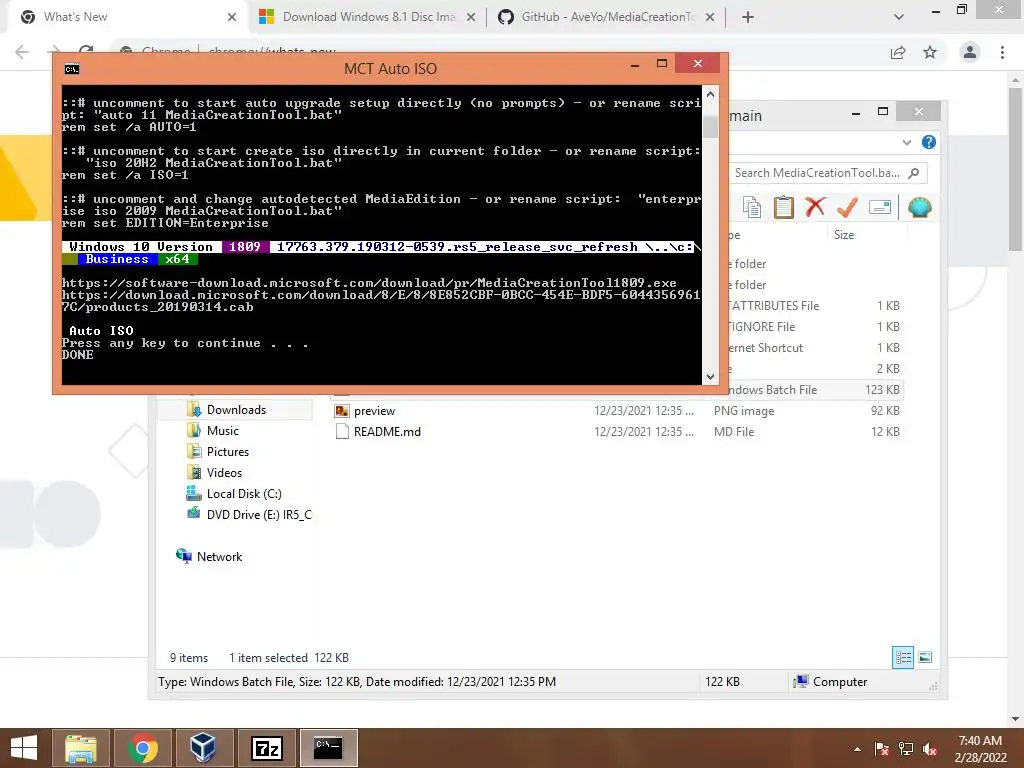
Task: Open the clock showing 7:40 AM
Action: (x=980, y=749)
